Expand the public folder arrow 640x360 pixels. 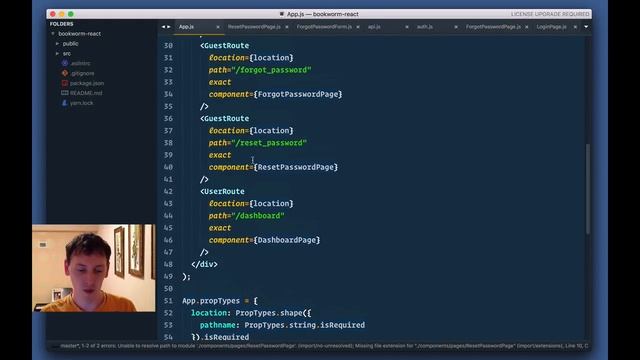point(57,44)
